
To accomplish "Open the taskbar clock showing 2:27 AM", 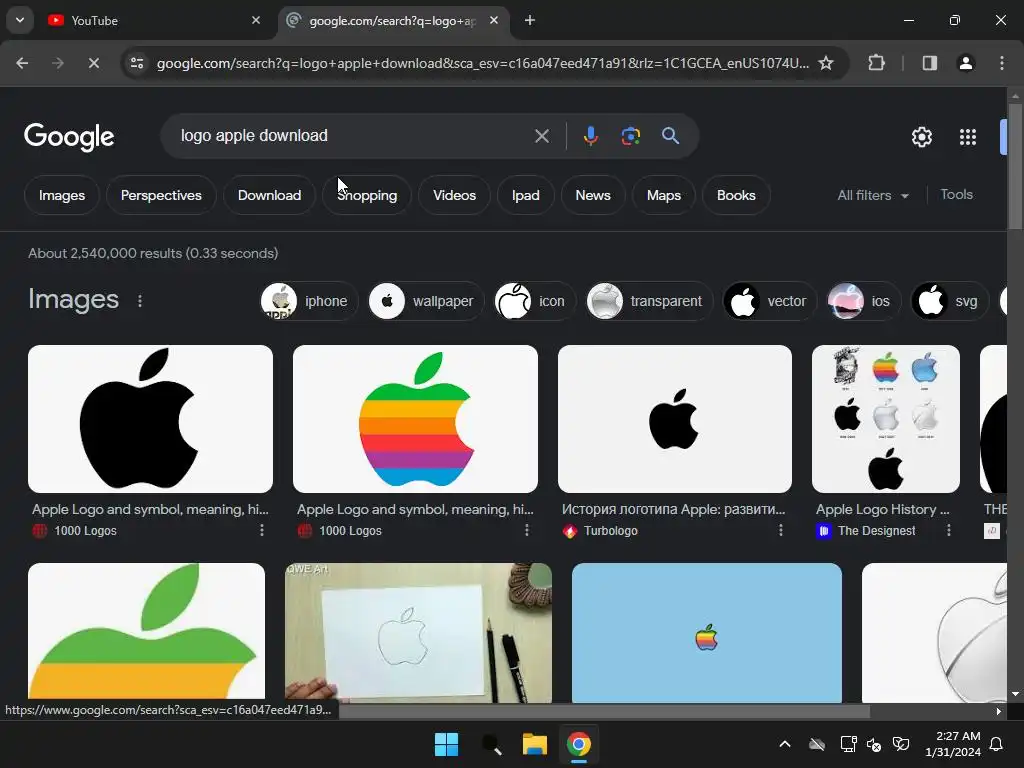I will point(953,744).
